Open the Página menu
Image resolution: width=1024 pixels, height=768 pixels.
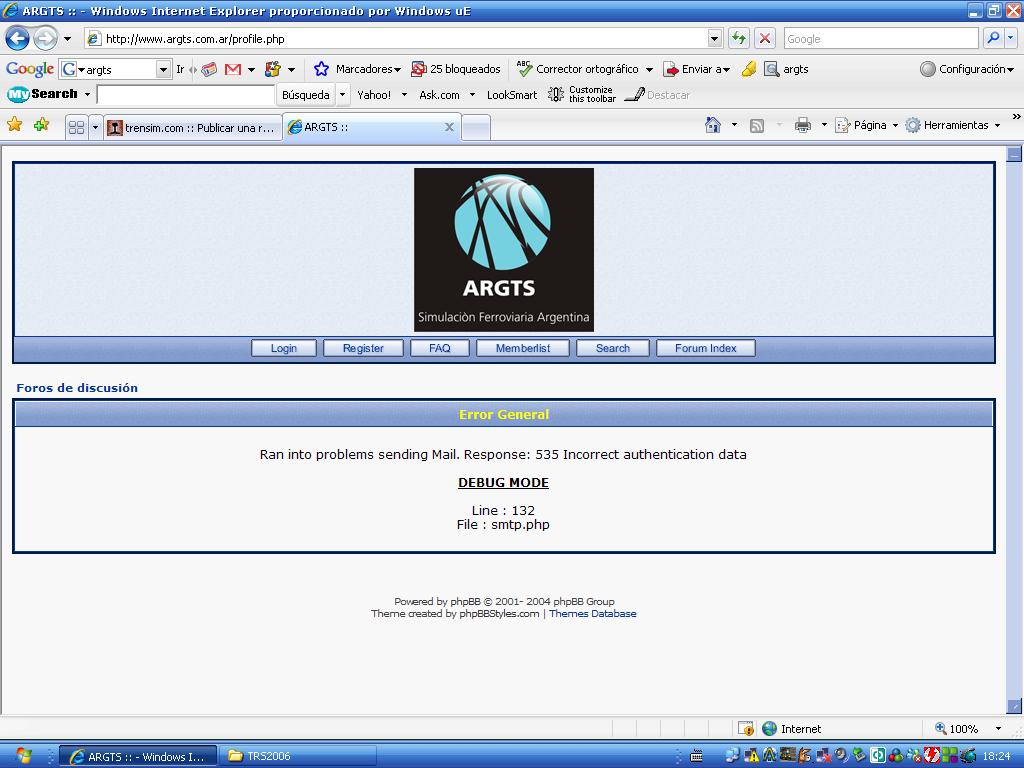click(868, 125)
